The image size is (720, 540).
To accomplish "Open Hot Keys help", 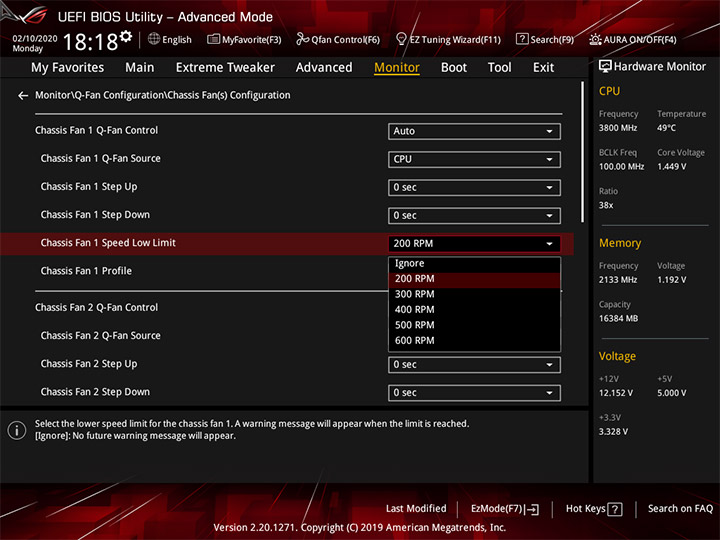I will (594, 509).
